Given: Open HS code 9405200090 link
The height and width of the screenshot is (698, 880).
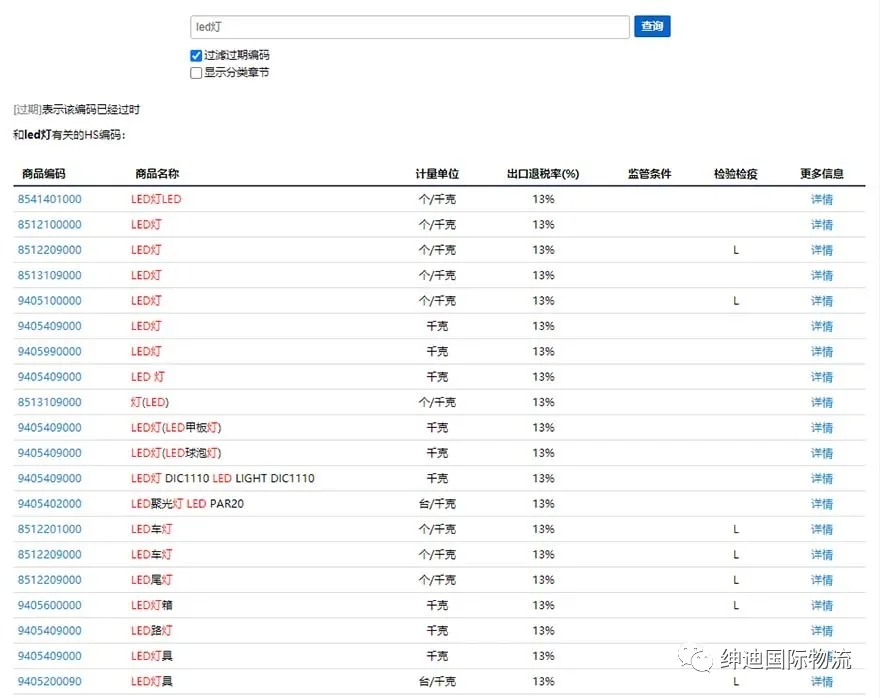Looking at the screenshot, I should pyautogui.click(x=50, y=682).
